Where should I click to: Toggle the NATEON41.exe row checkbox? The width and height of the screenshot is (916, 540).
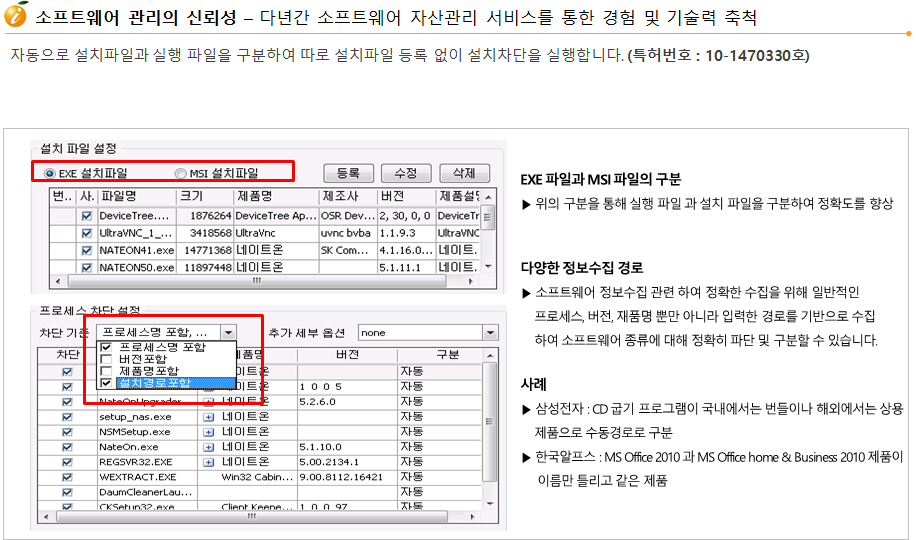pyautogui.click(x=87, y=250)
